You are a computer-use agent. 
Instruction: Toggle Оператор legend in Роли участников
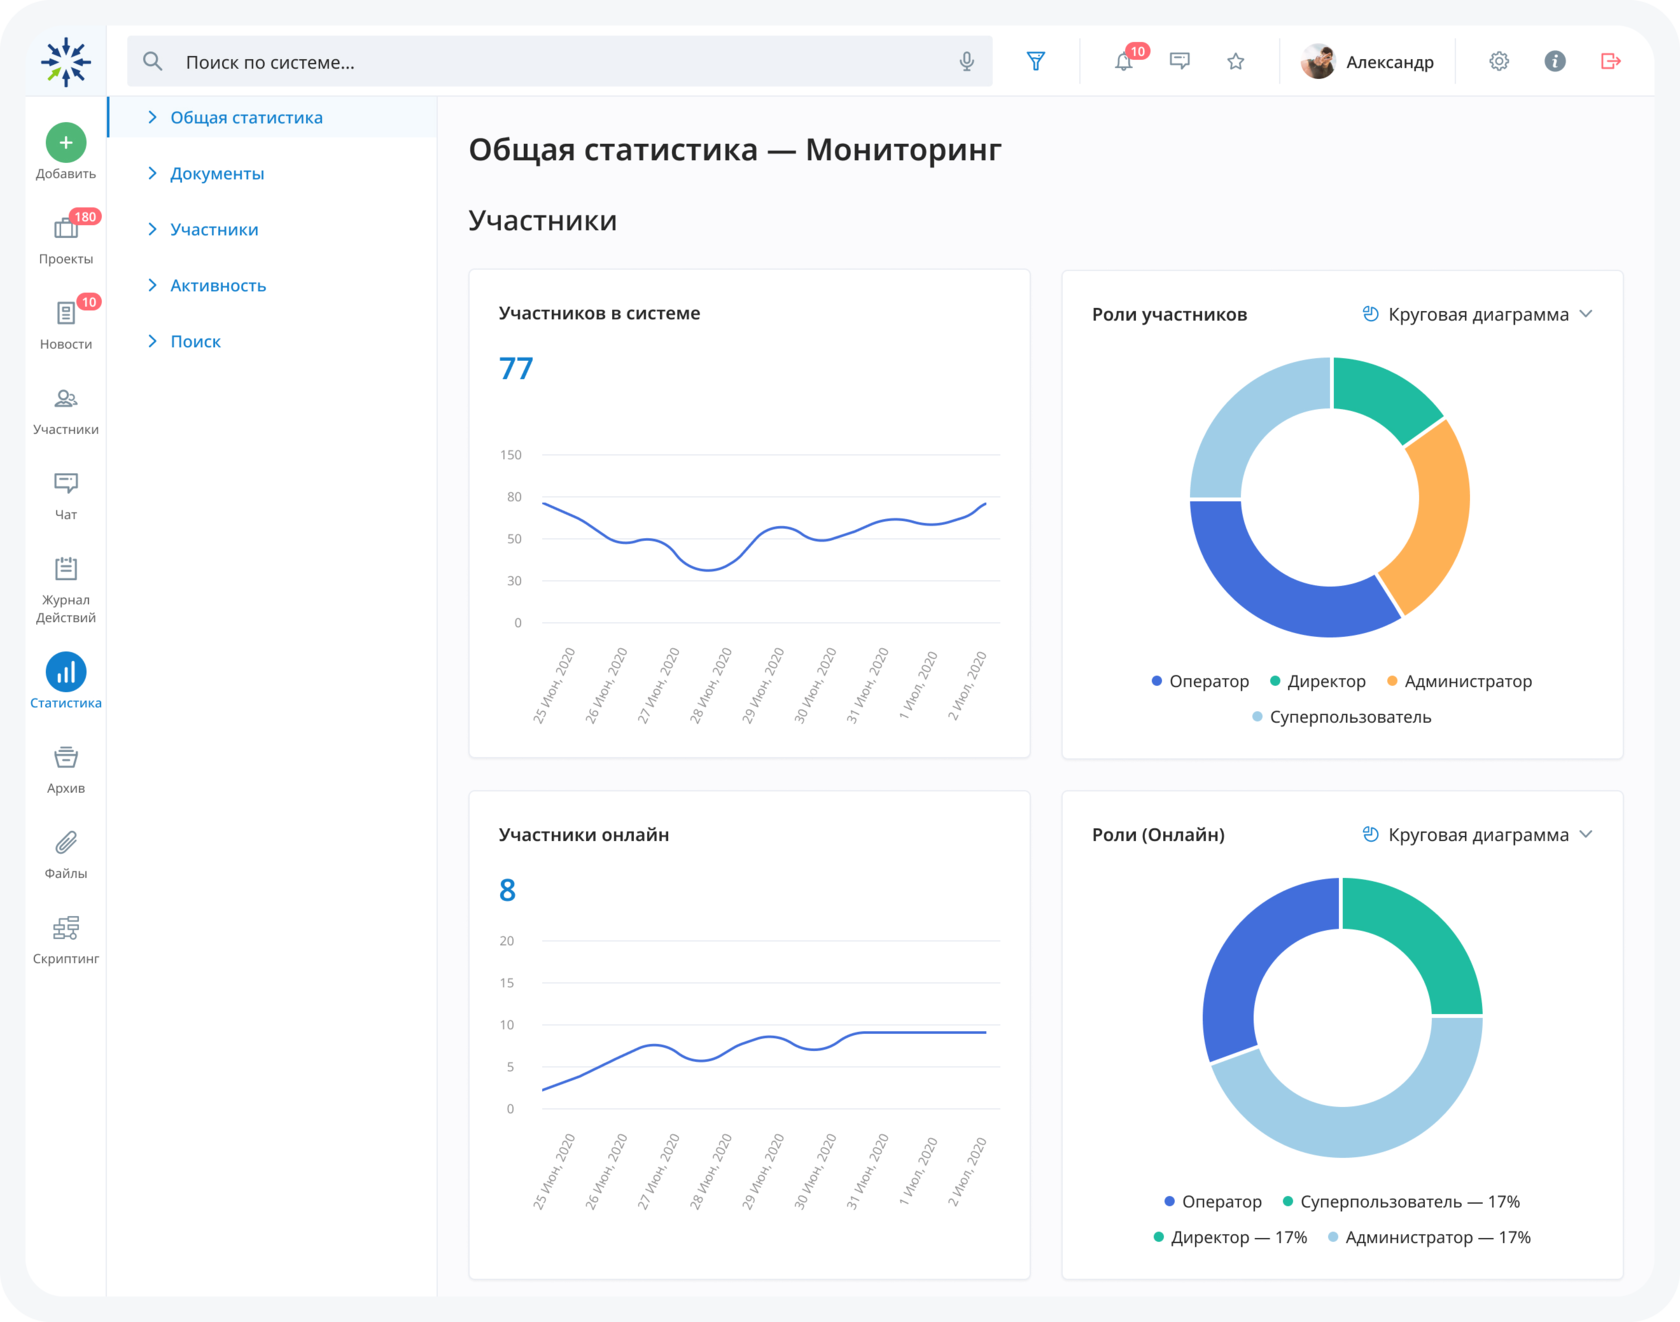1200,681
